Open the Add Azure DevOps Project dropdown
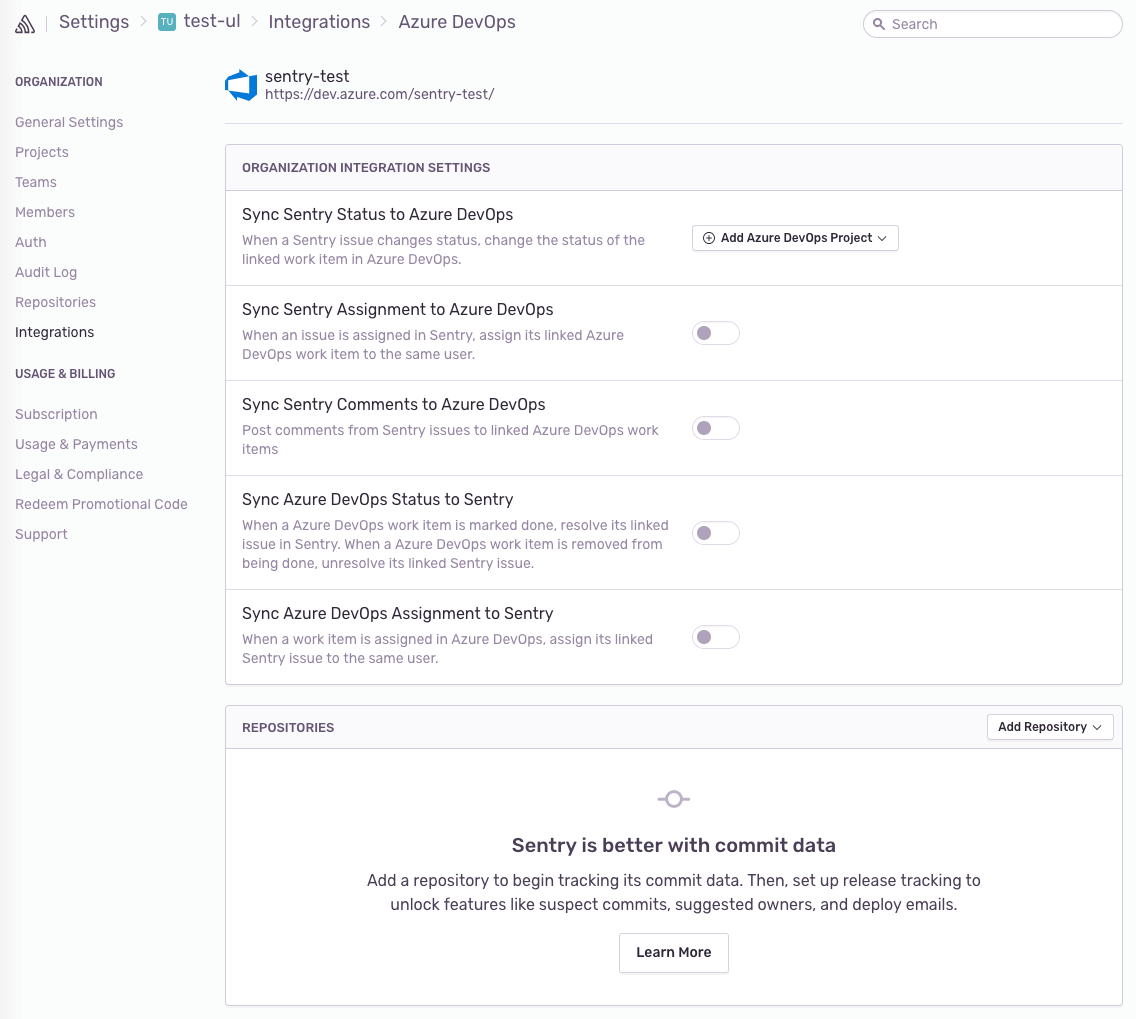The width and height of the screenshot is (1136, 1019). (x=795, y=237)
